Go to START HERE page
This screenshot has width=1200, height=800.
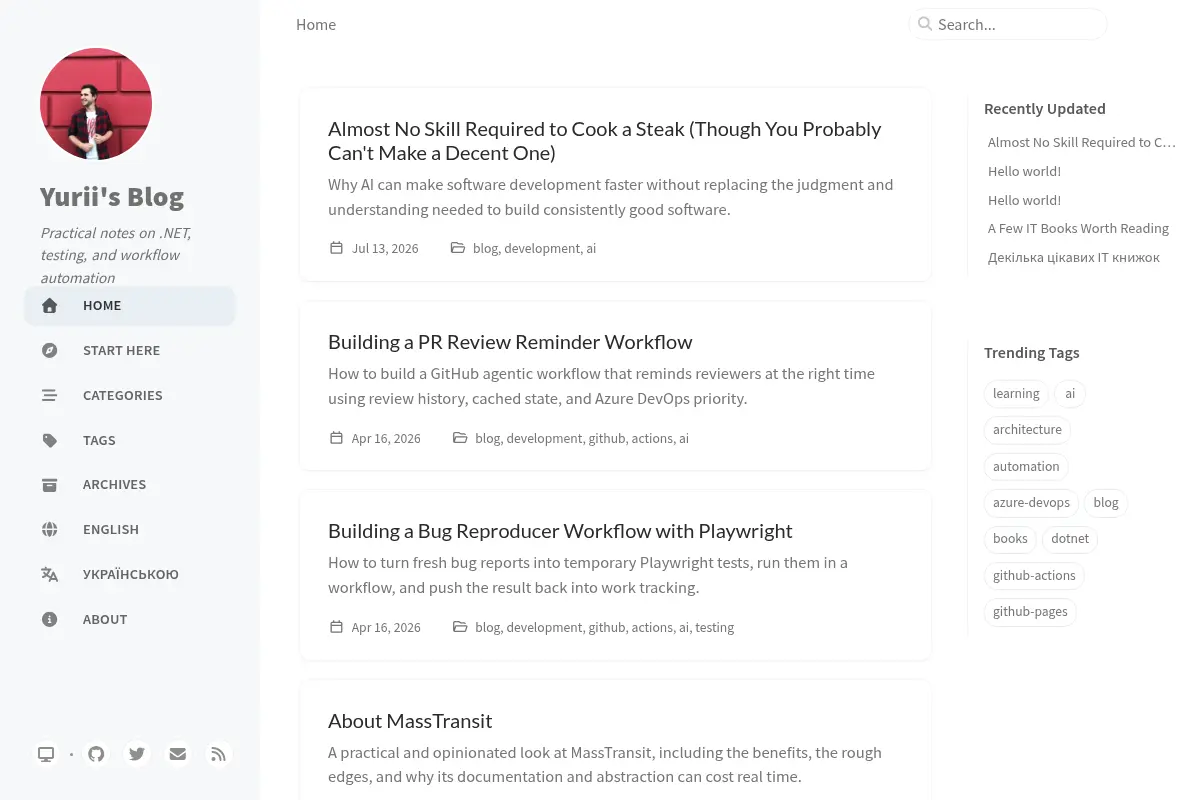pyautogui.click(x=130, y=351)
